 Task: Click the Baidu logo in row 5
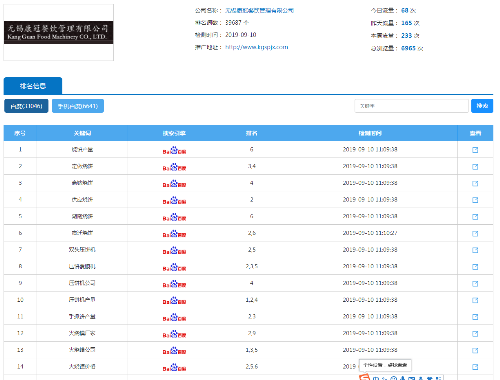(174, 217)
